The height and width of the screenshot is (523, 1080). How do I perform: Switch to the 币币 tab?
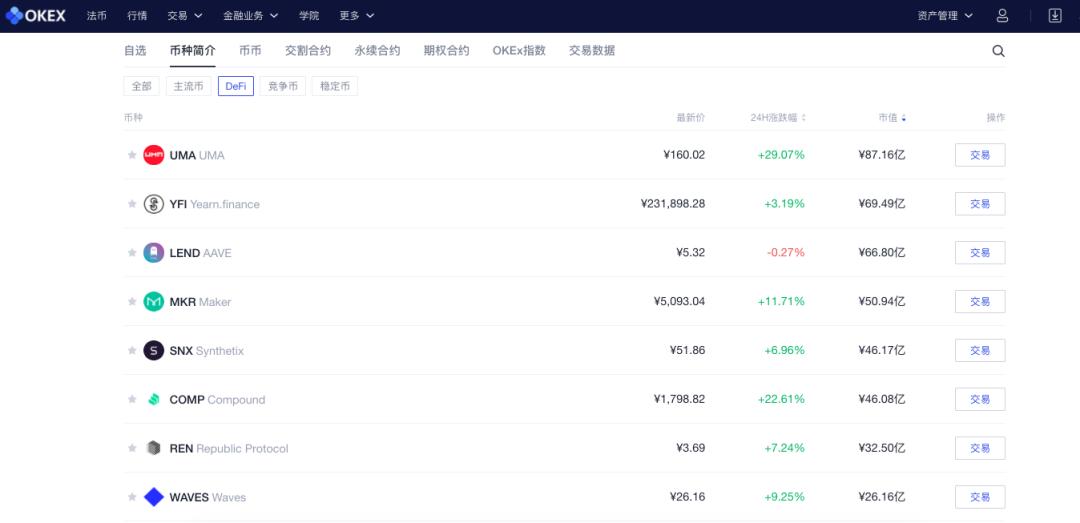point(250,50)
